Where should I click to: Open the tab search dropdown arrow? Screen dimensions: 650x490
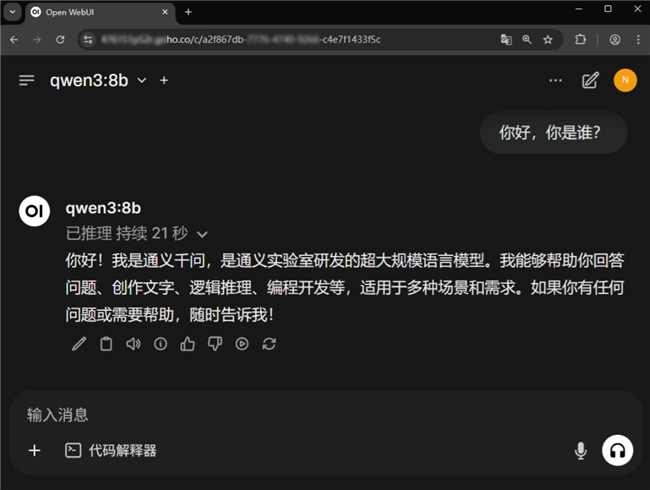click(x=12, y=12)
